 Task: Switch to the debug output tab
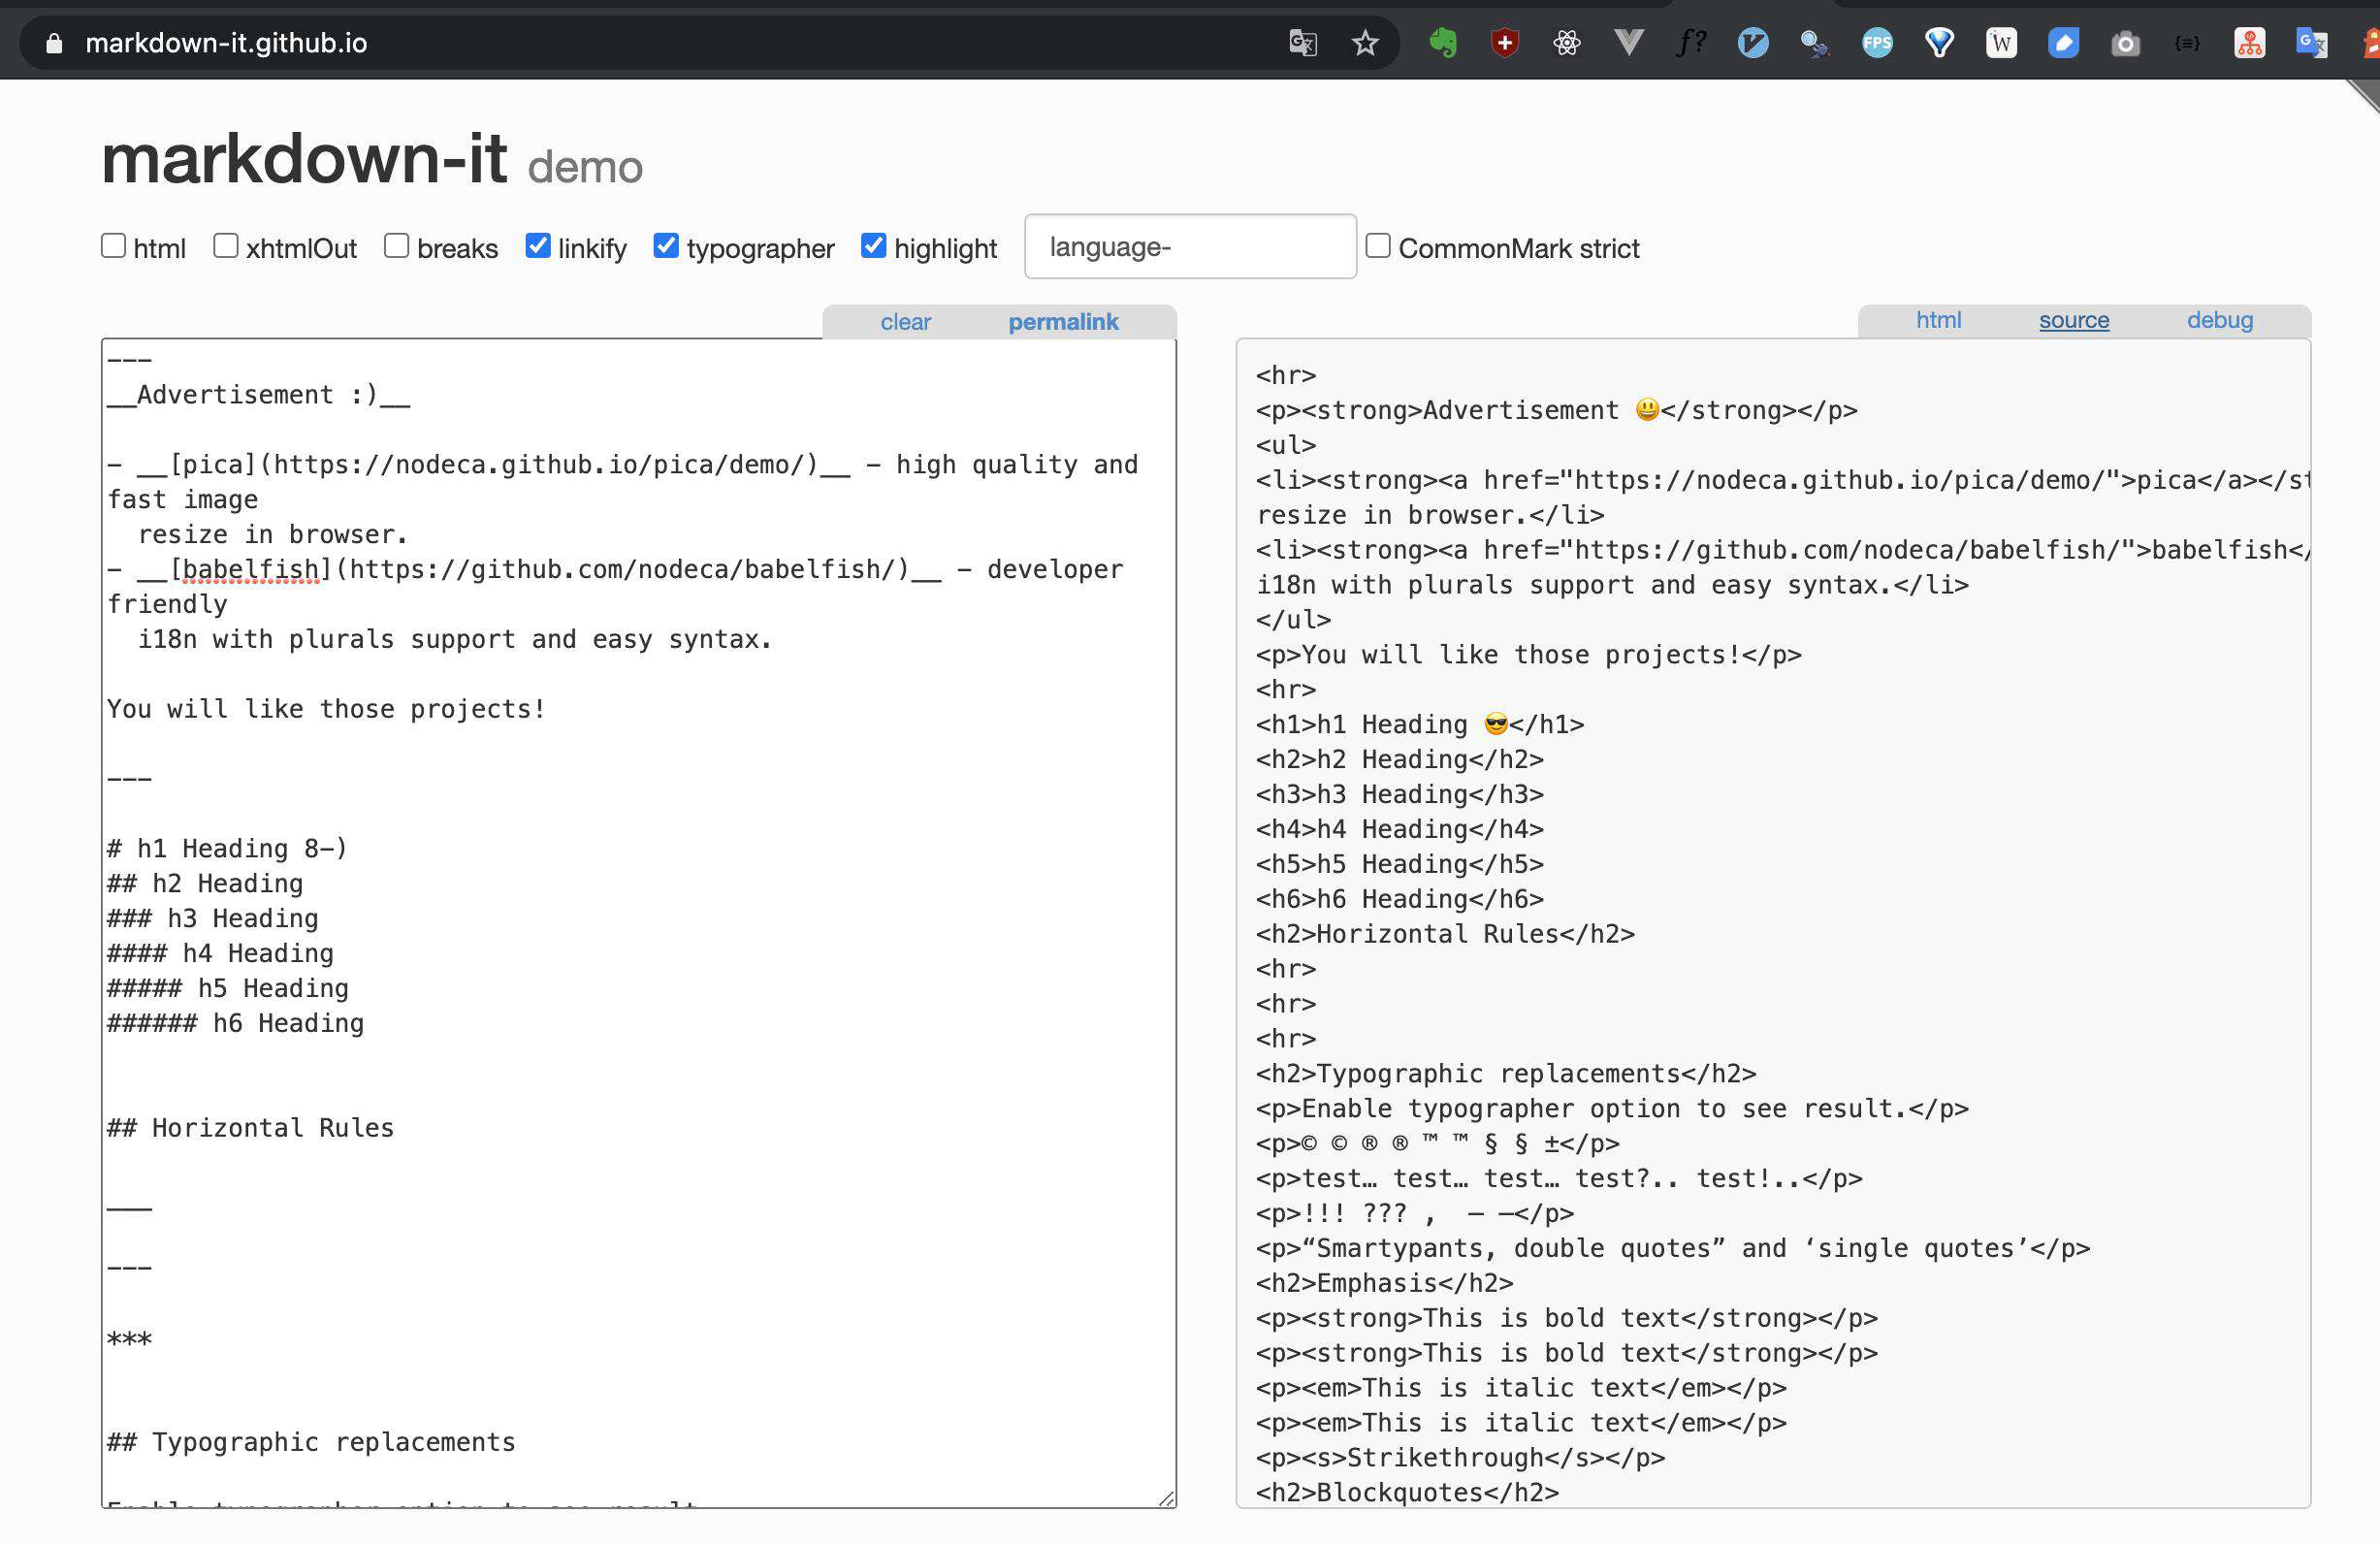click(x=2220, y=320)
